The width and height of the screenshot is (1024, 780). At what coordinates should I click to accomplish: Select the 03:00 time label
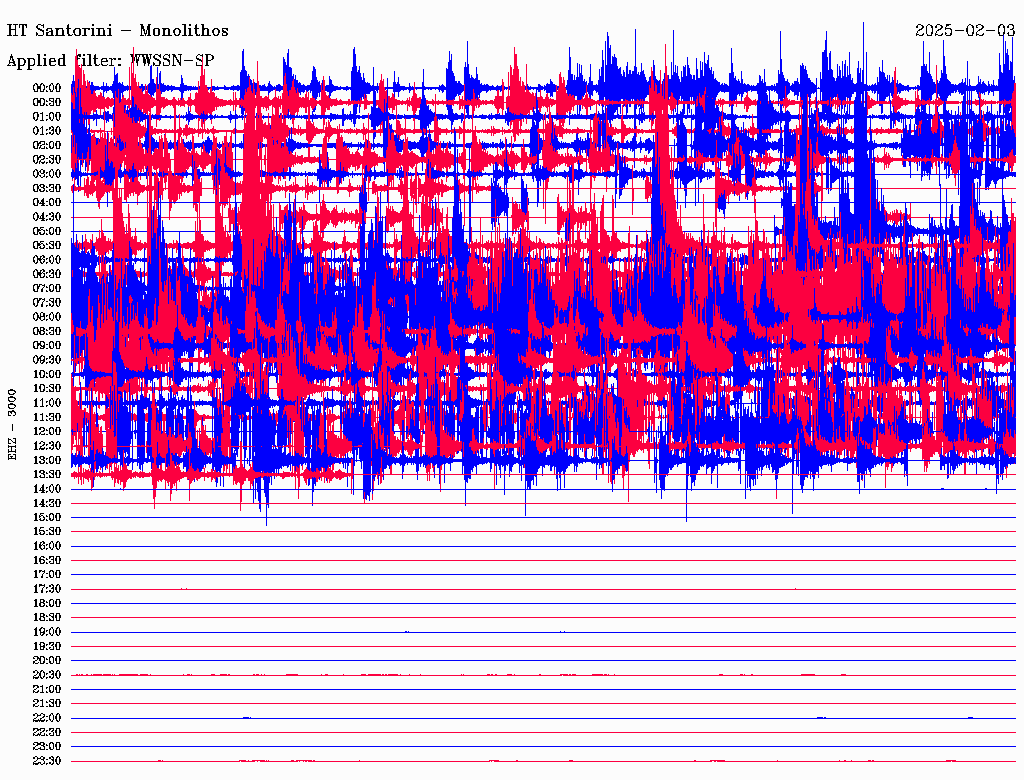(x=47, y=174)
